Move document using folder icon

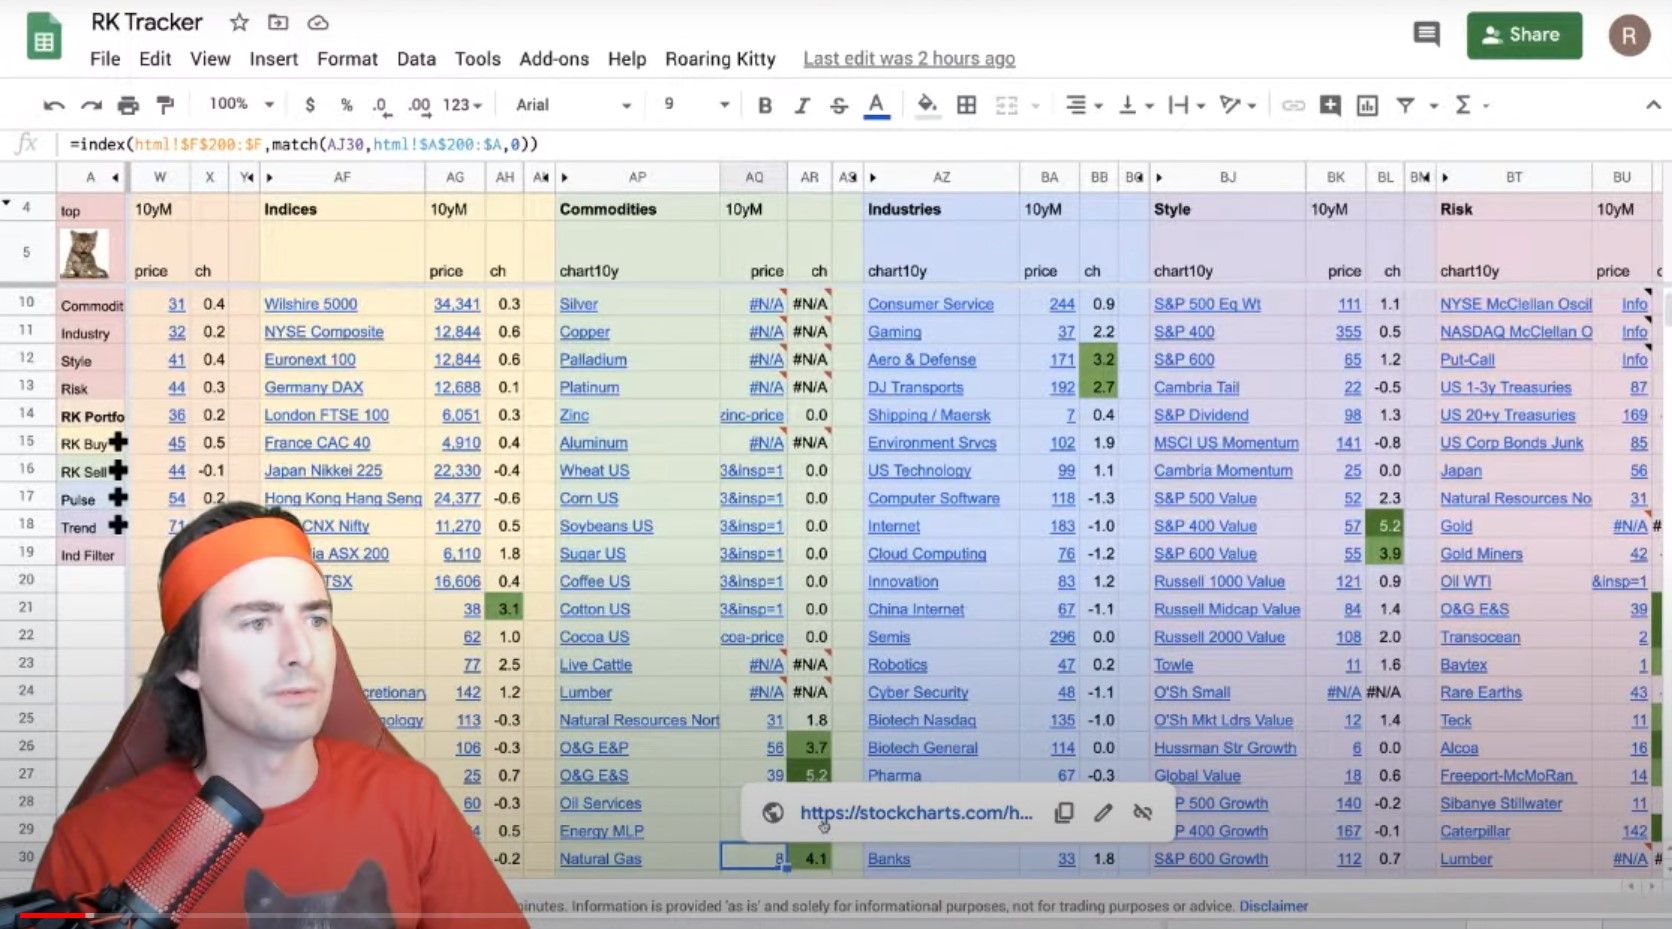click(278, 22)
